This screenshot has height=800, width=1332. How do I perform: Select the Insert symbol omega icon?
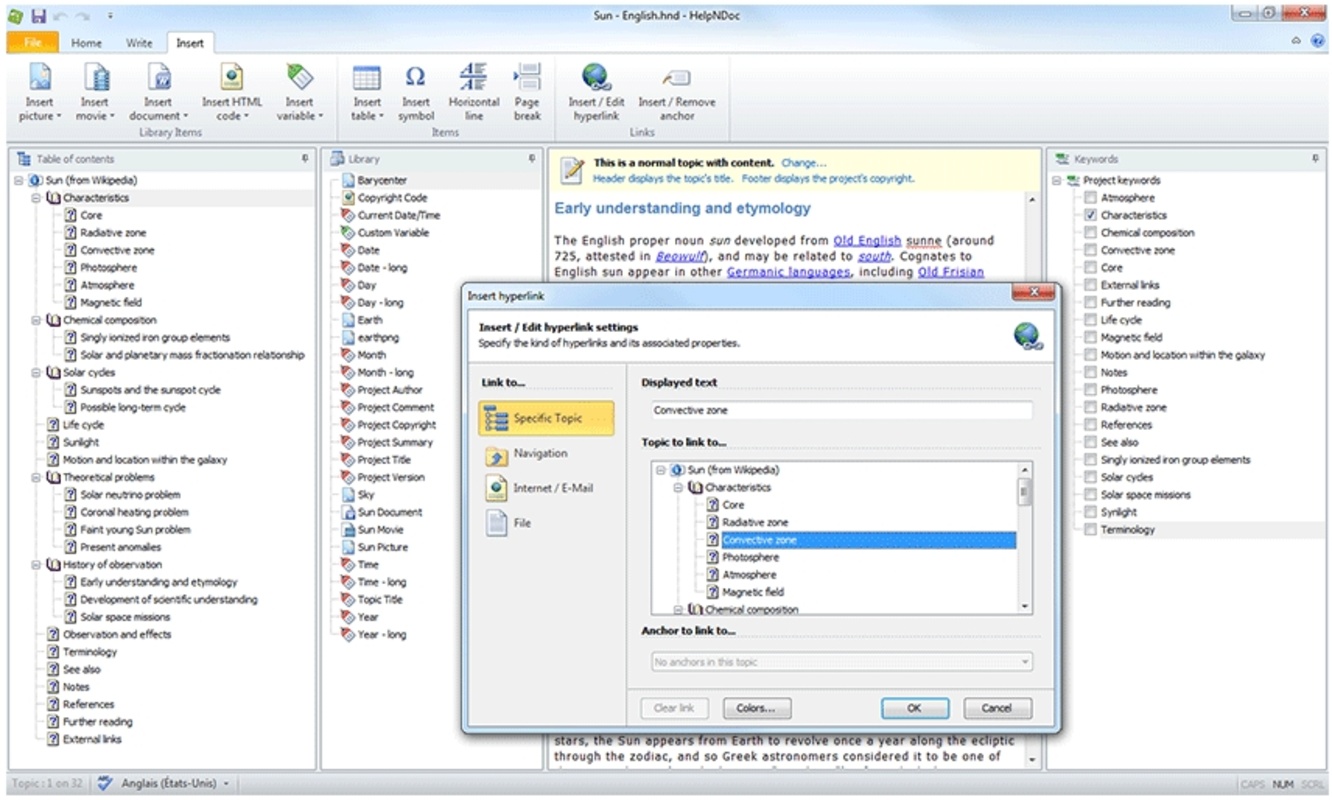416,78
